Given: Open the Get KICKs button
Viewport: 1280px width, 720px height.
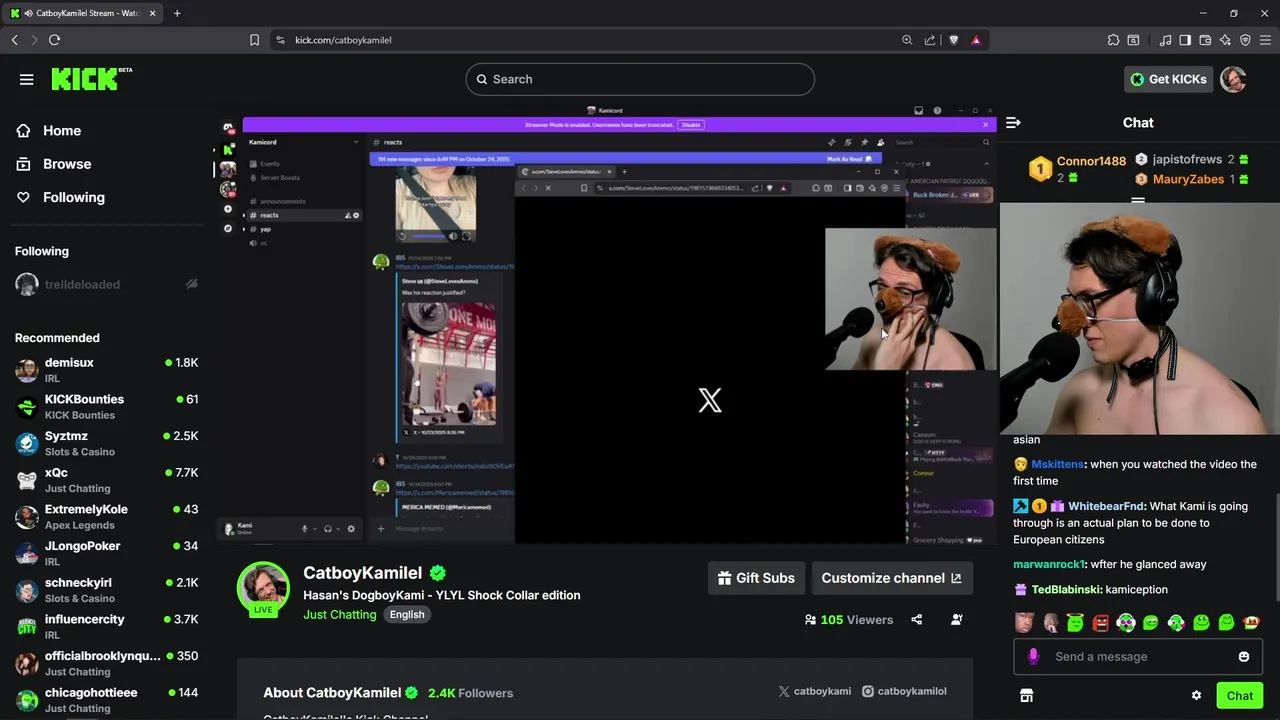Looking at the screenshot, I should point(1168,79).
